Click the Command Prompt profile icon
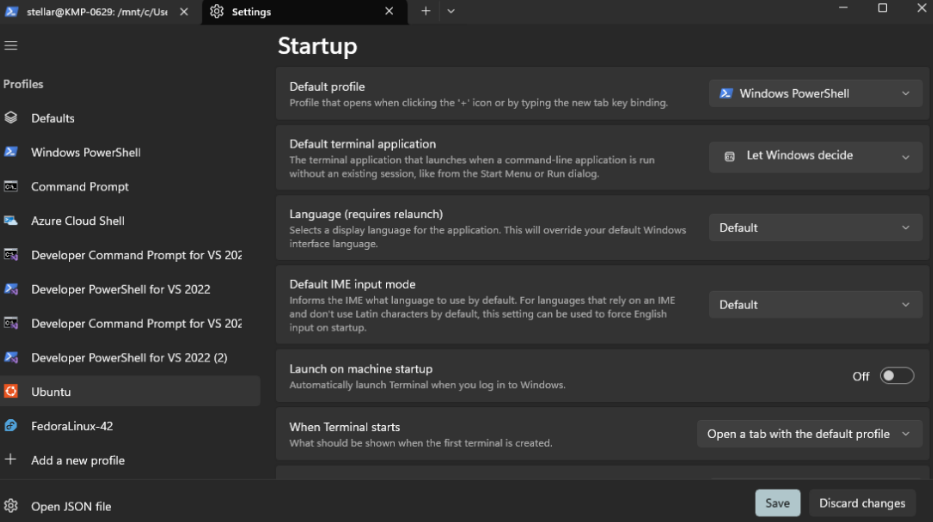 [11, 186]
